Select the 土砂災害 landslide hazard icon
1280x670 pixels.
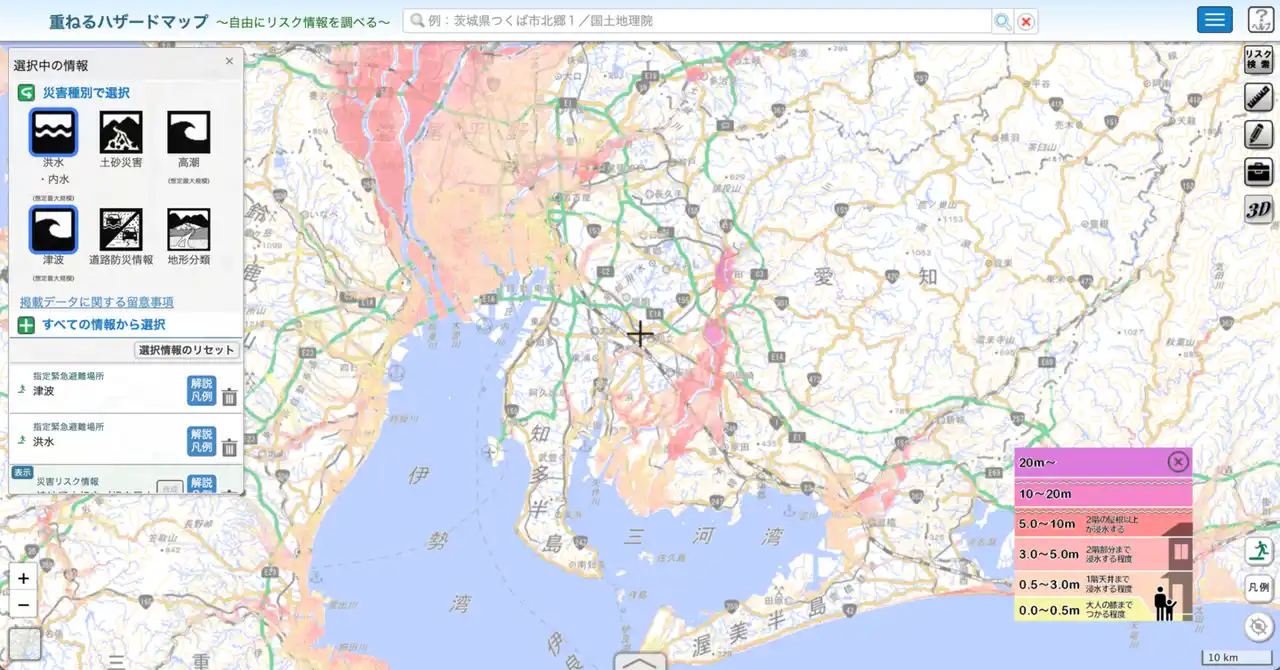121,131
